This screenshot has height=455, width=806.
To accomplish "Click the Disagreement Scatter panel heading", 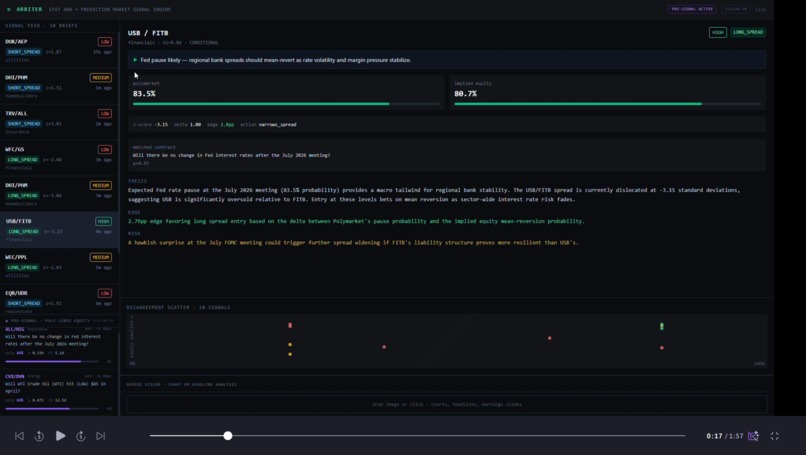I will coord(178,307).
